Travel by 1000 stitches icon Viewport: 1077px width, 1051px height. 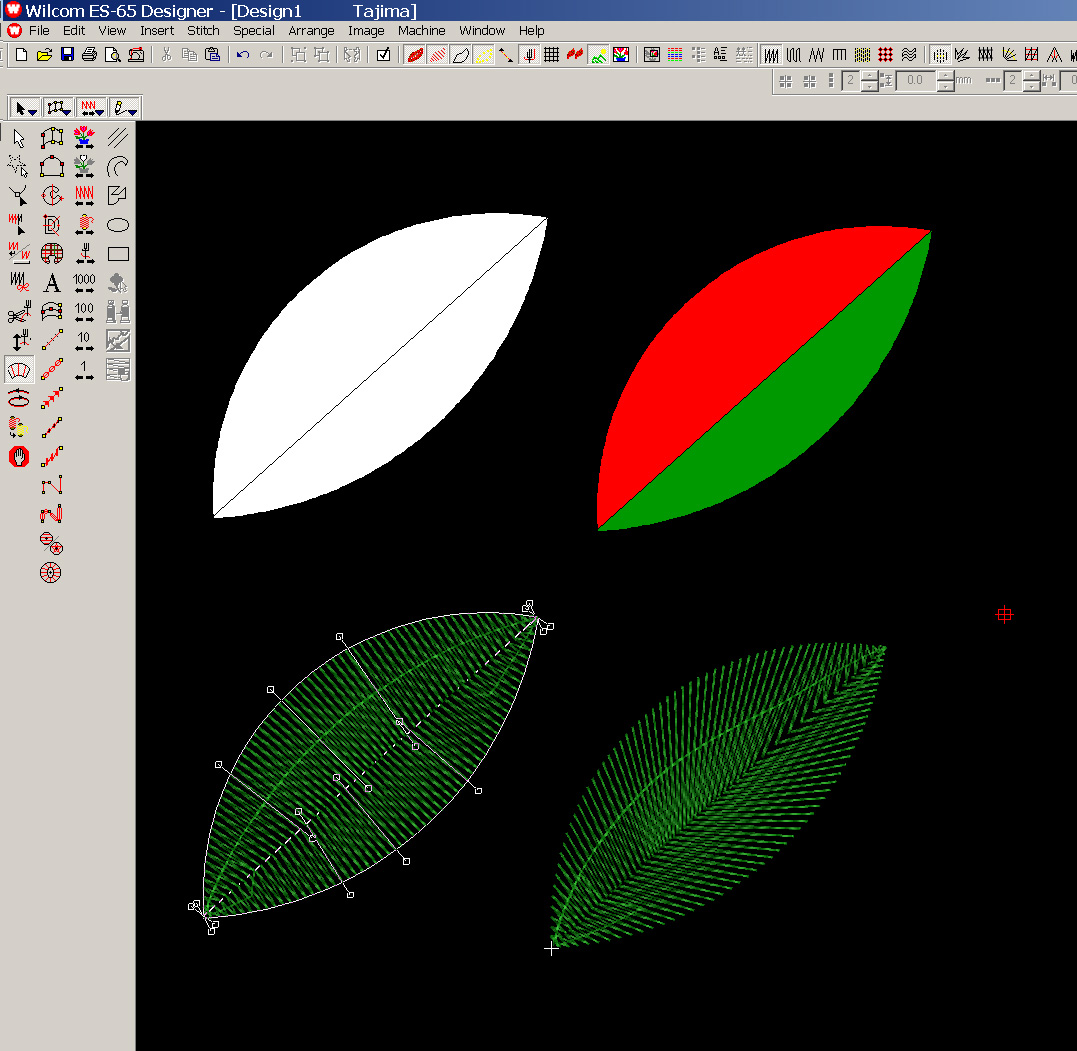(85, 283)
